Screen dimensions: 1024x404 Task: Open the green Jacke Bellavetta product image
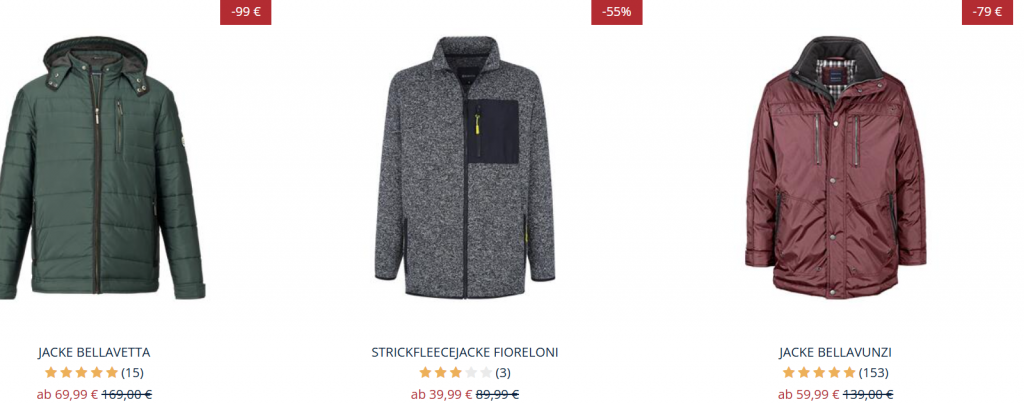tap(102, 168)
